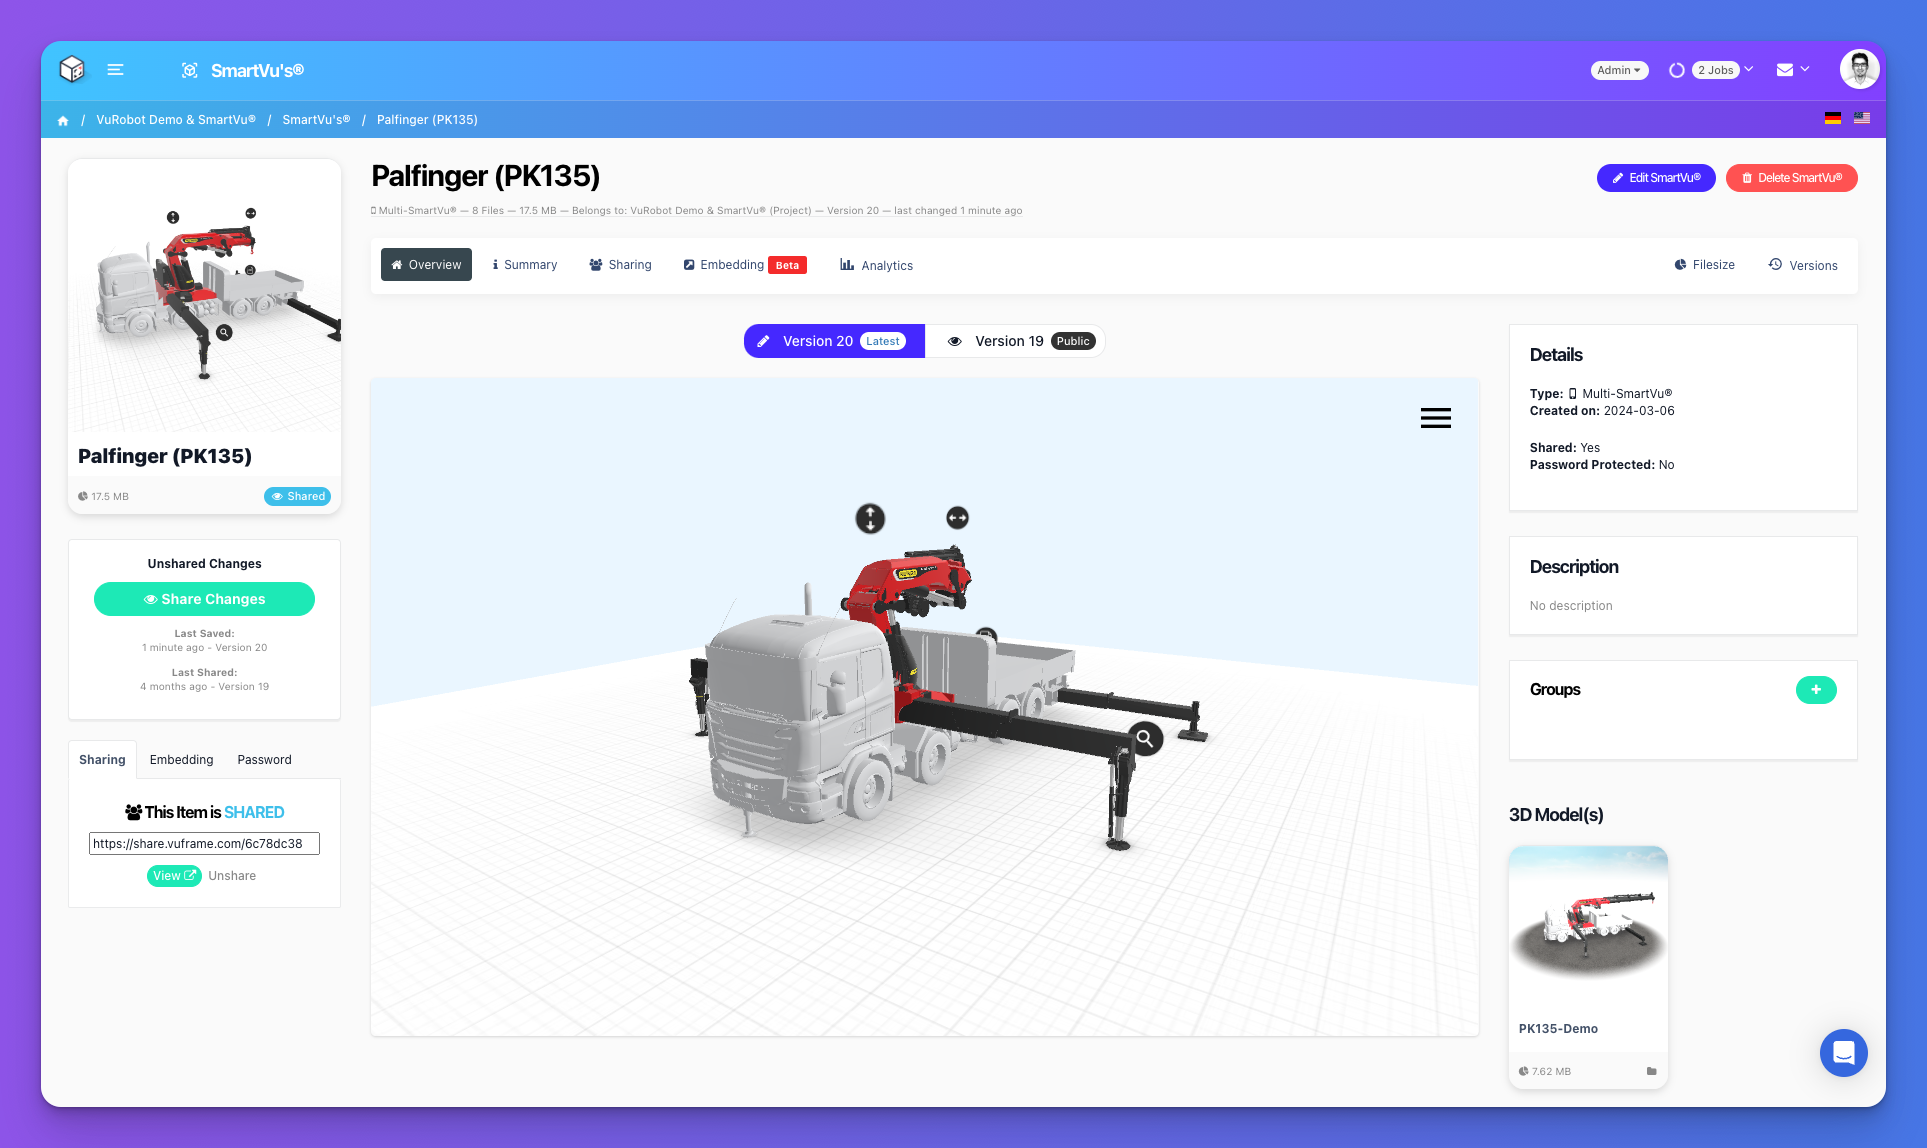This screenshot has width=1927, height=1148.
Task: Open the Admin dropdown
Action: 1619,70
